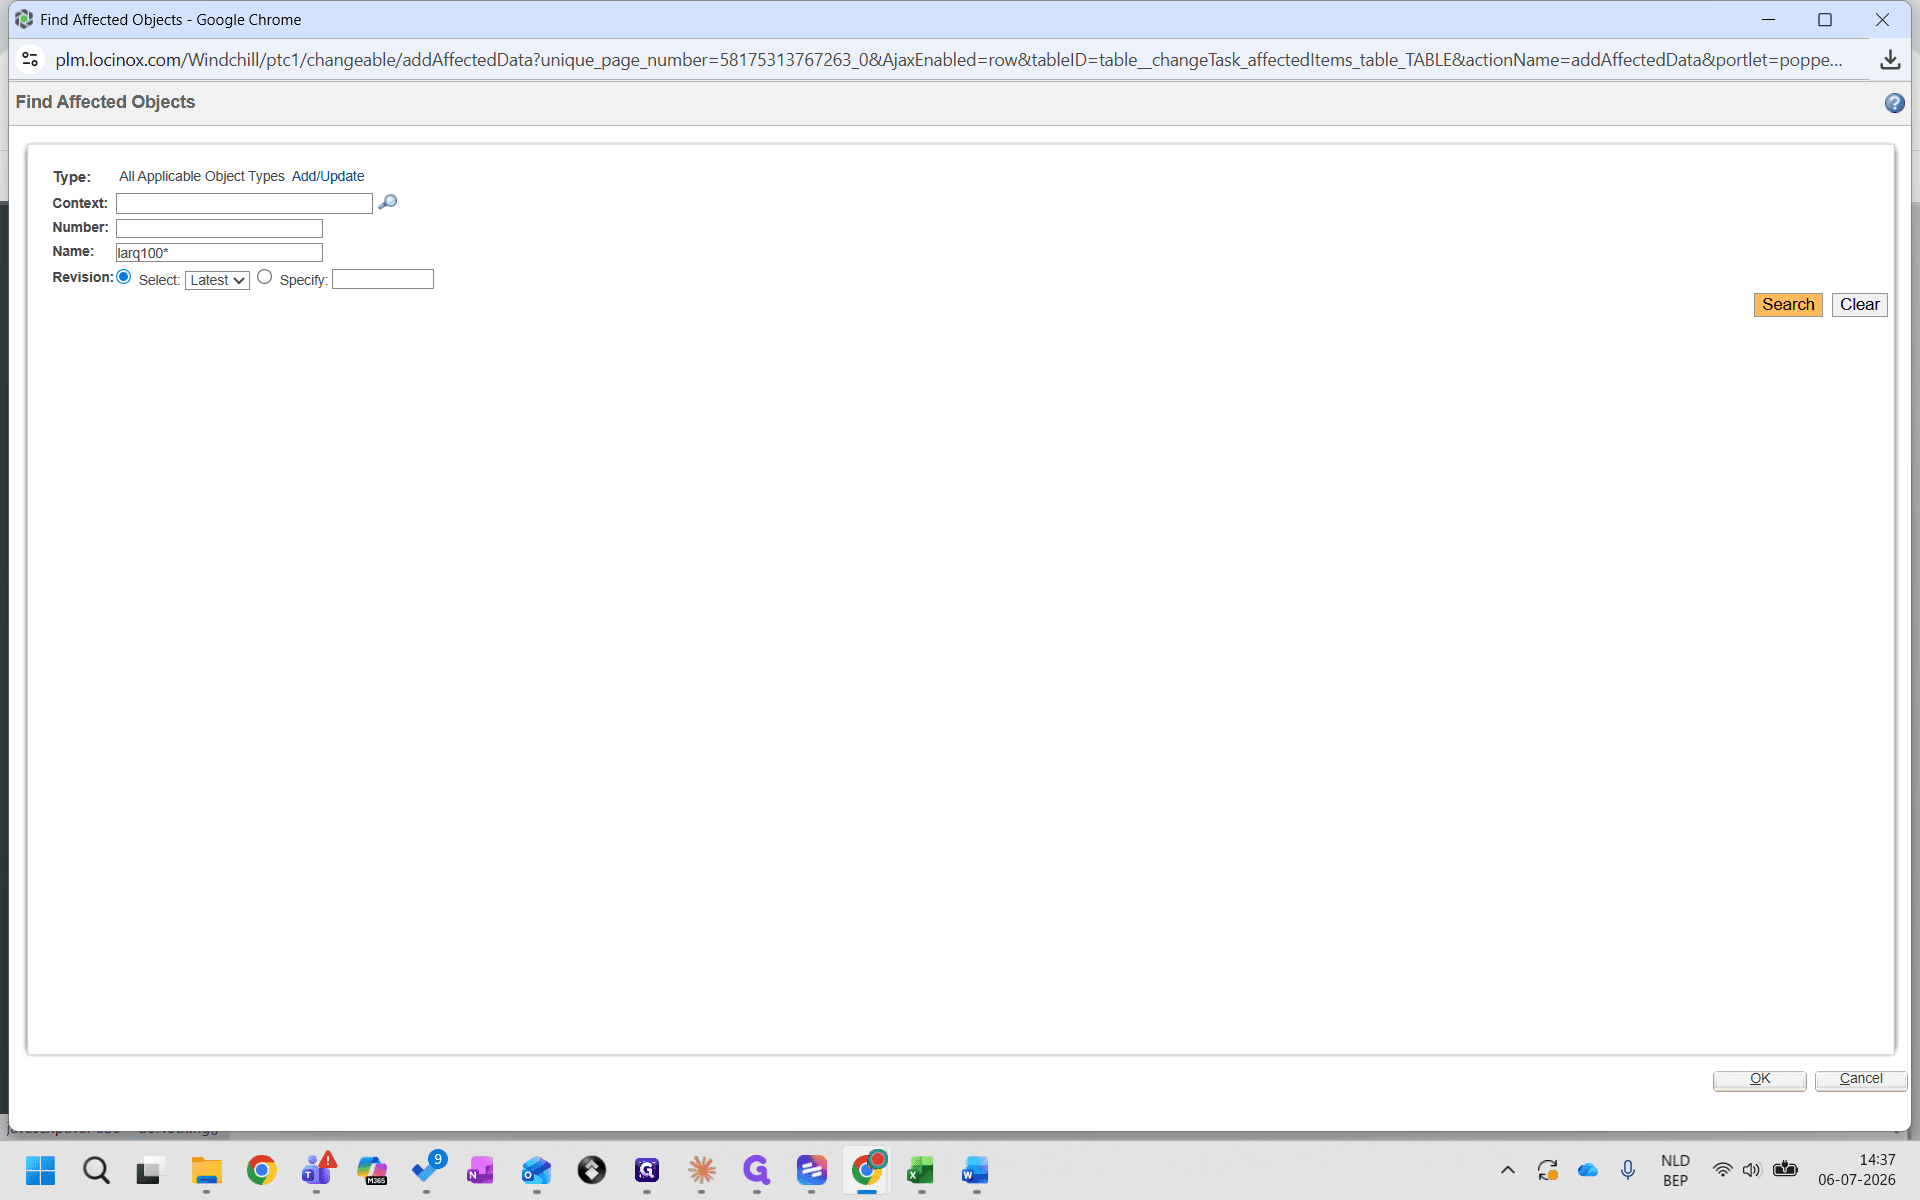This screenshot has width=1920, height=1200.
Task: Open Word from the taskbar
Action: 975,1170
